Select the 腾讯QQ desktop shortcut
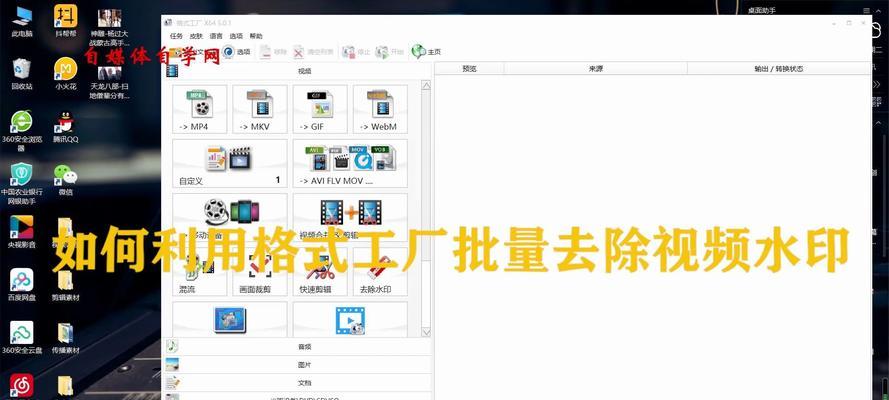This screenshot has height=400, width=889. (x=66, y=127)
